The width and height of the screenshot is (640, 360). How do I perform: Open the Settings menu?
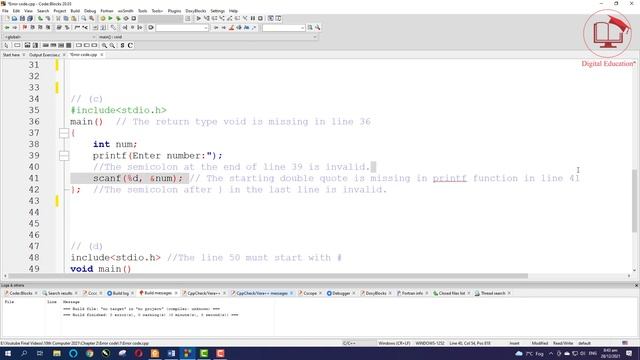[217, 11]
